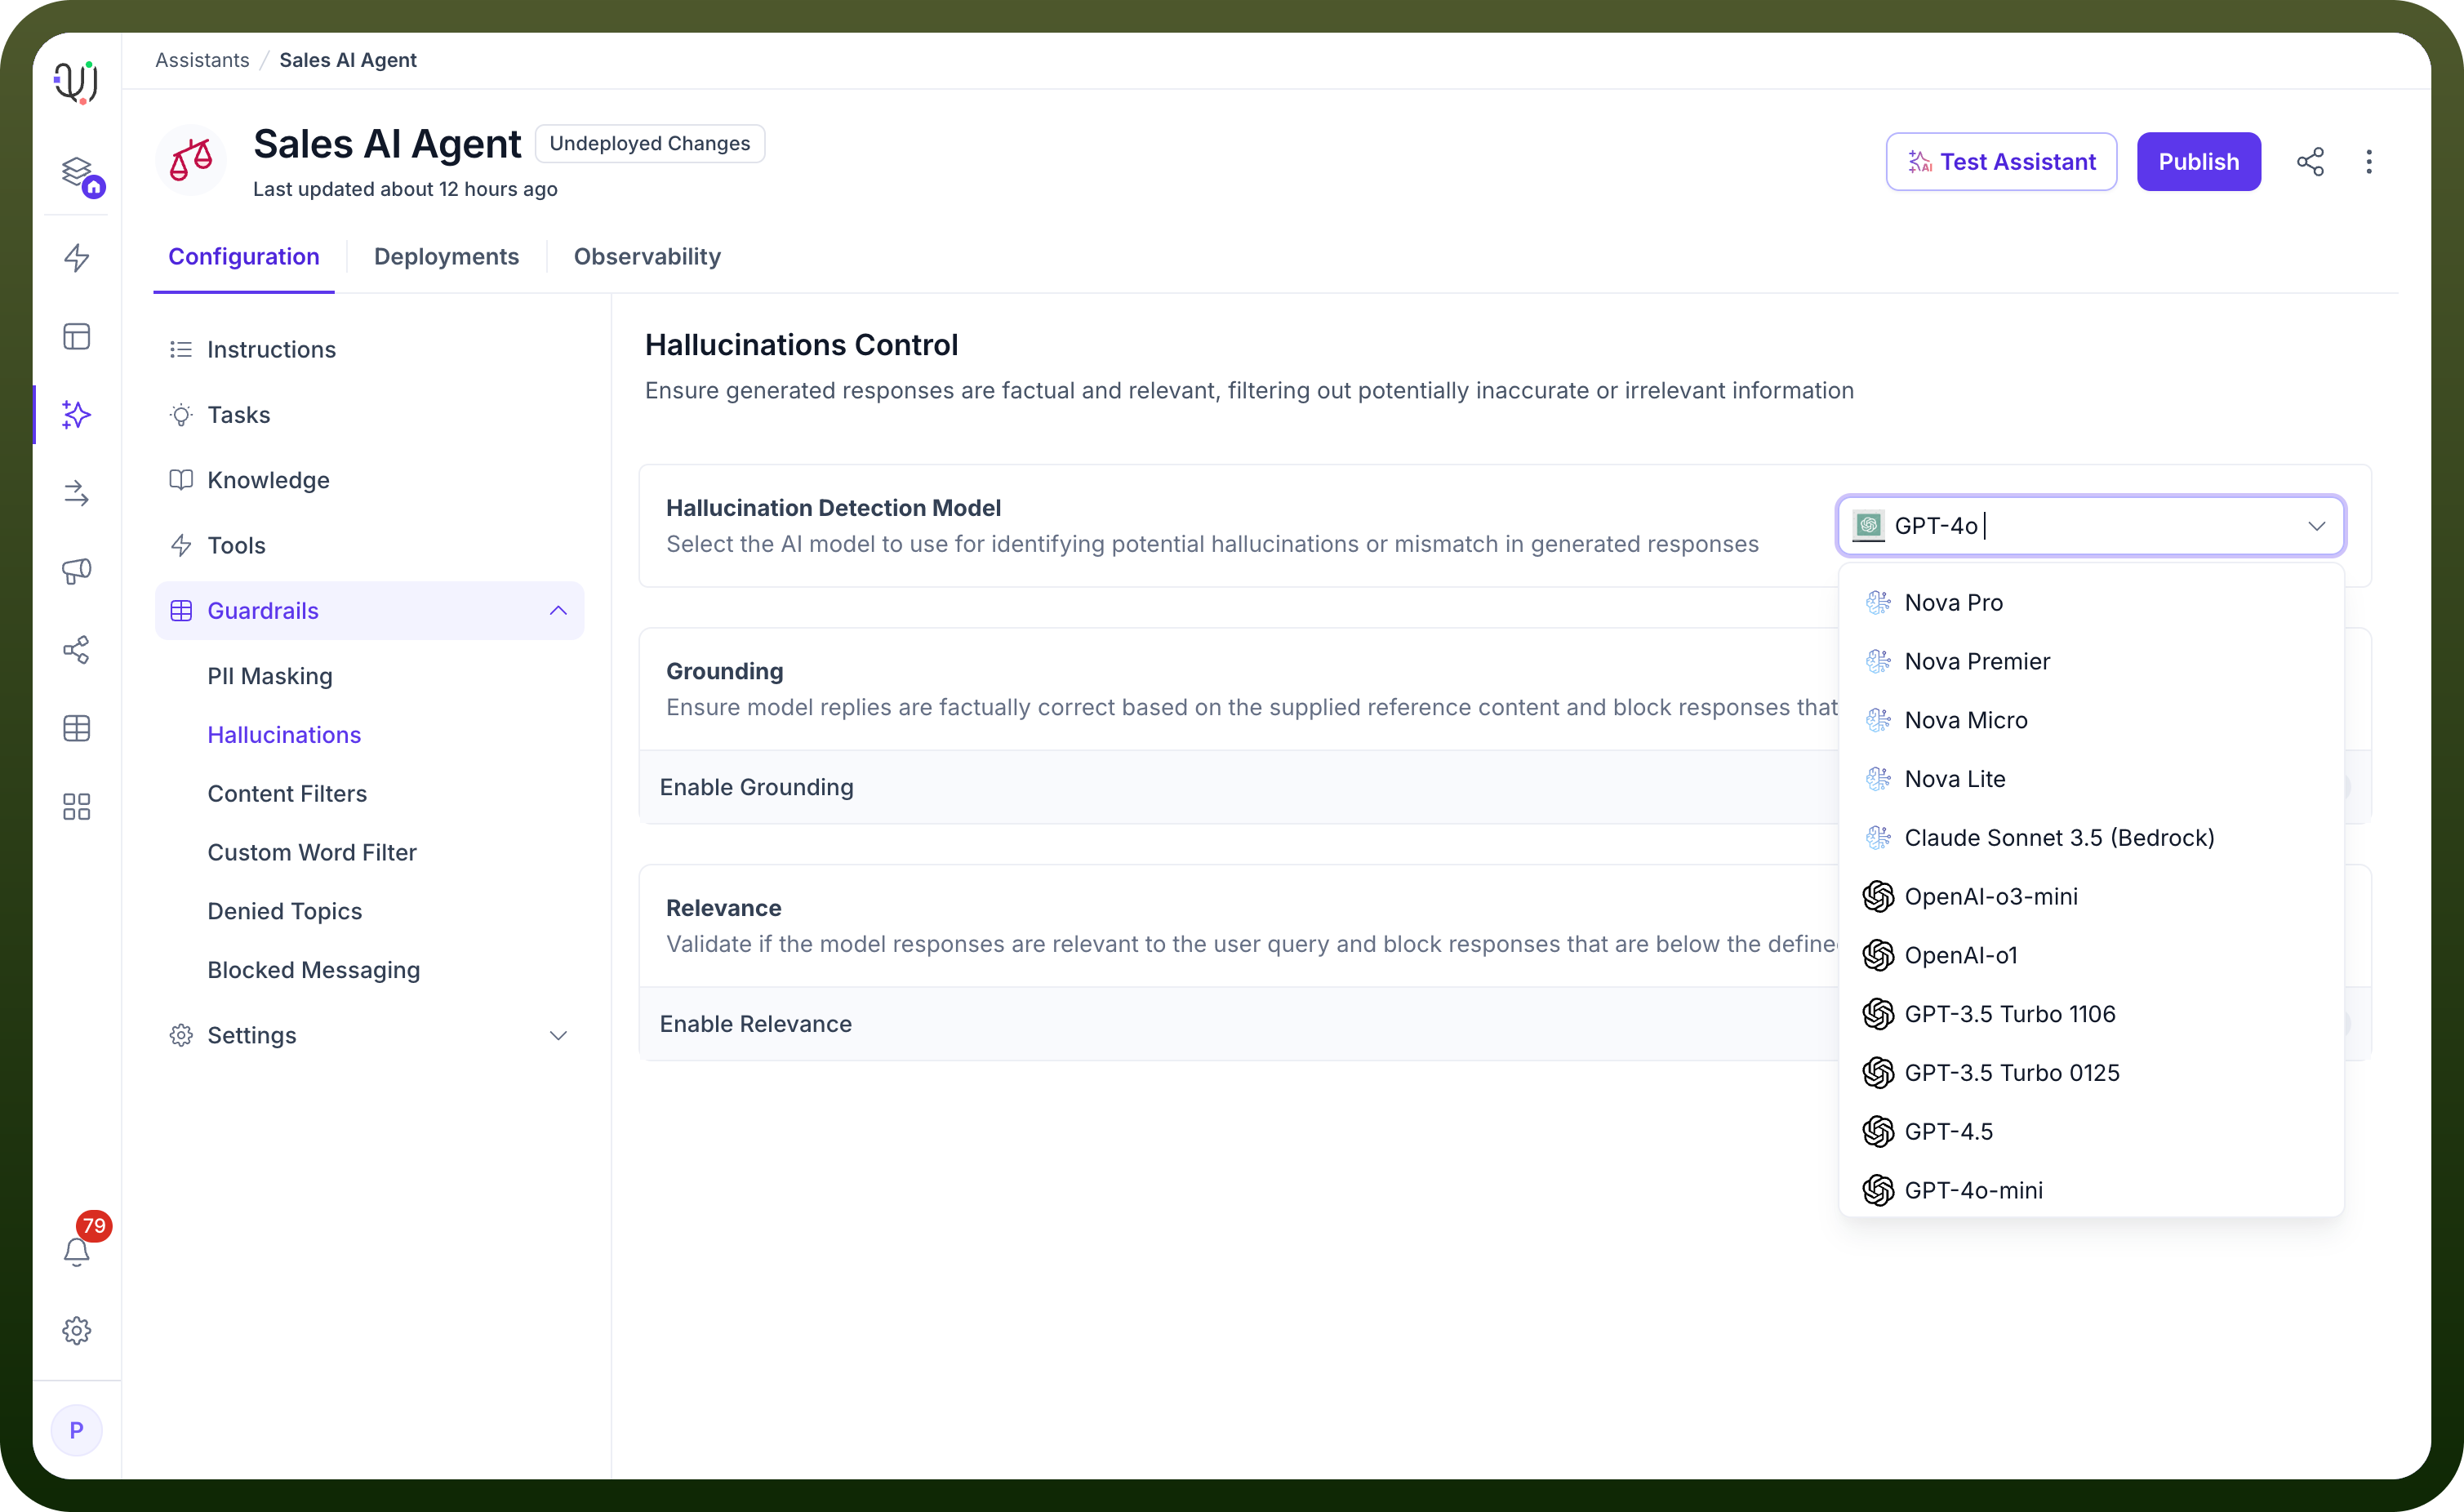Click the Undeployed Changes badge

[650, 144]
